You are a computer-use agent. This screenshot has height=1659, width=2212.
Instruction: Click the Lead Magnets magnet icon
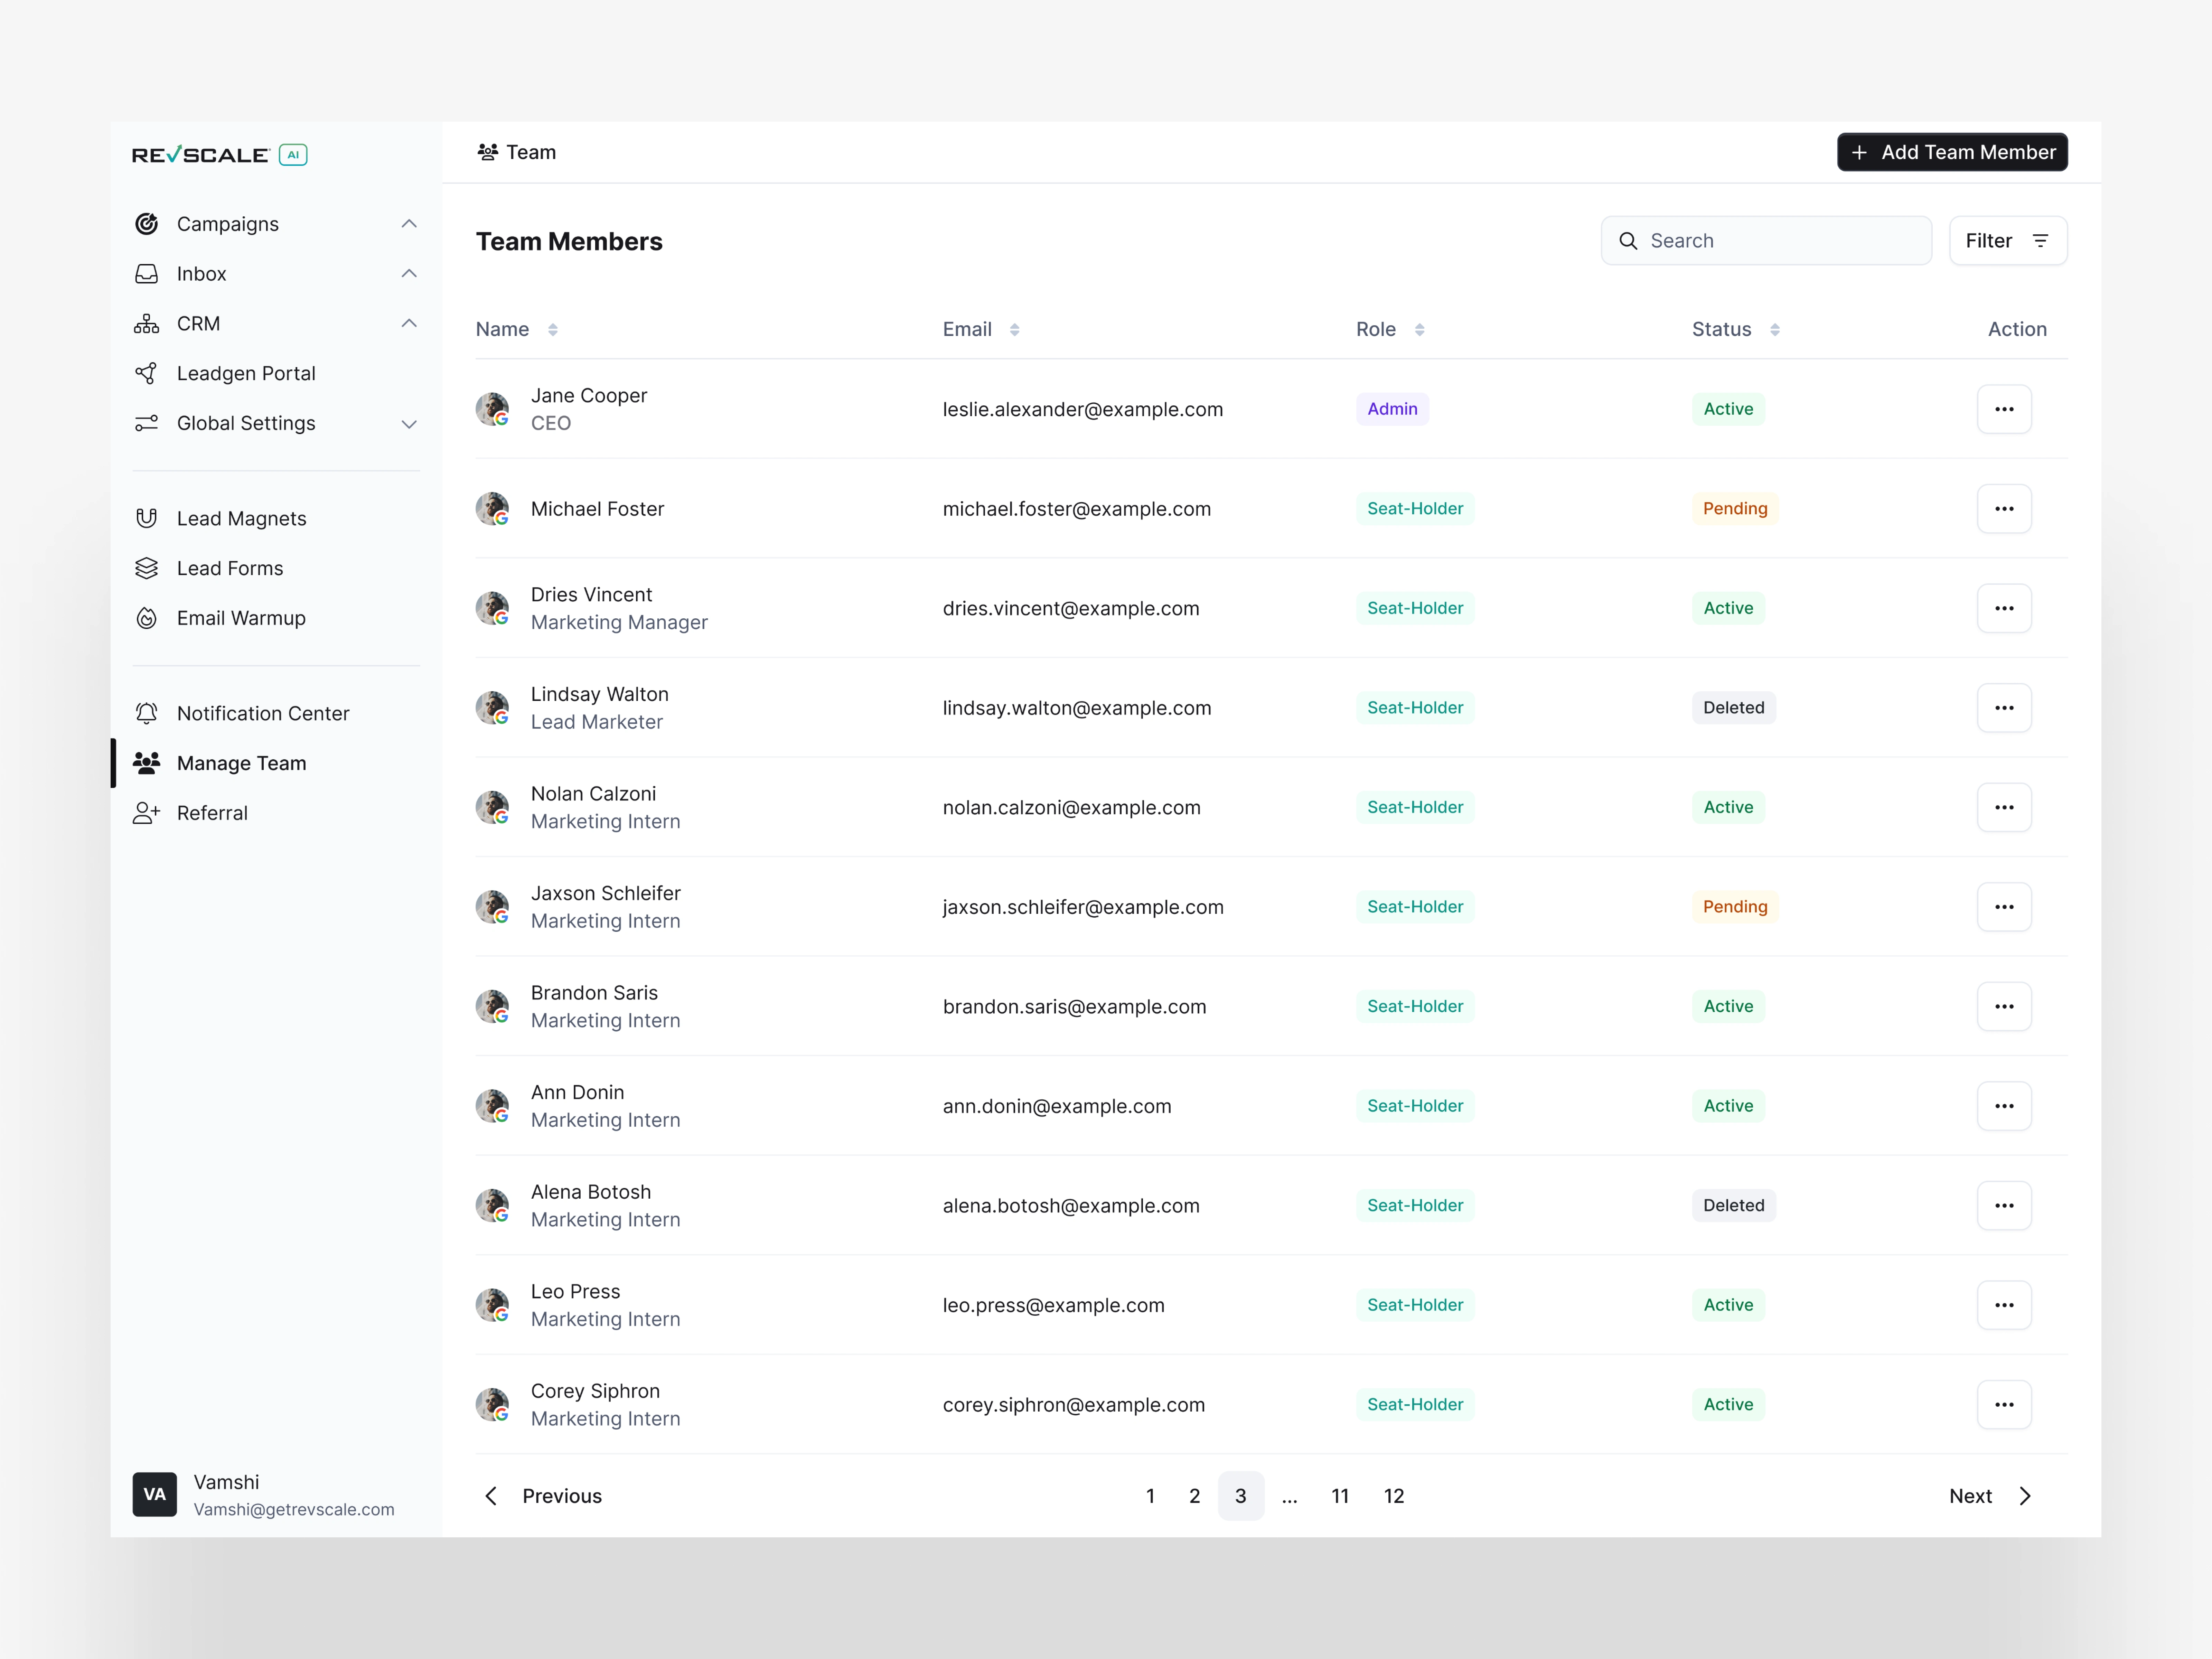(147, 518)
